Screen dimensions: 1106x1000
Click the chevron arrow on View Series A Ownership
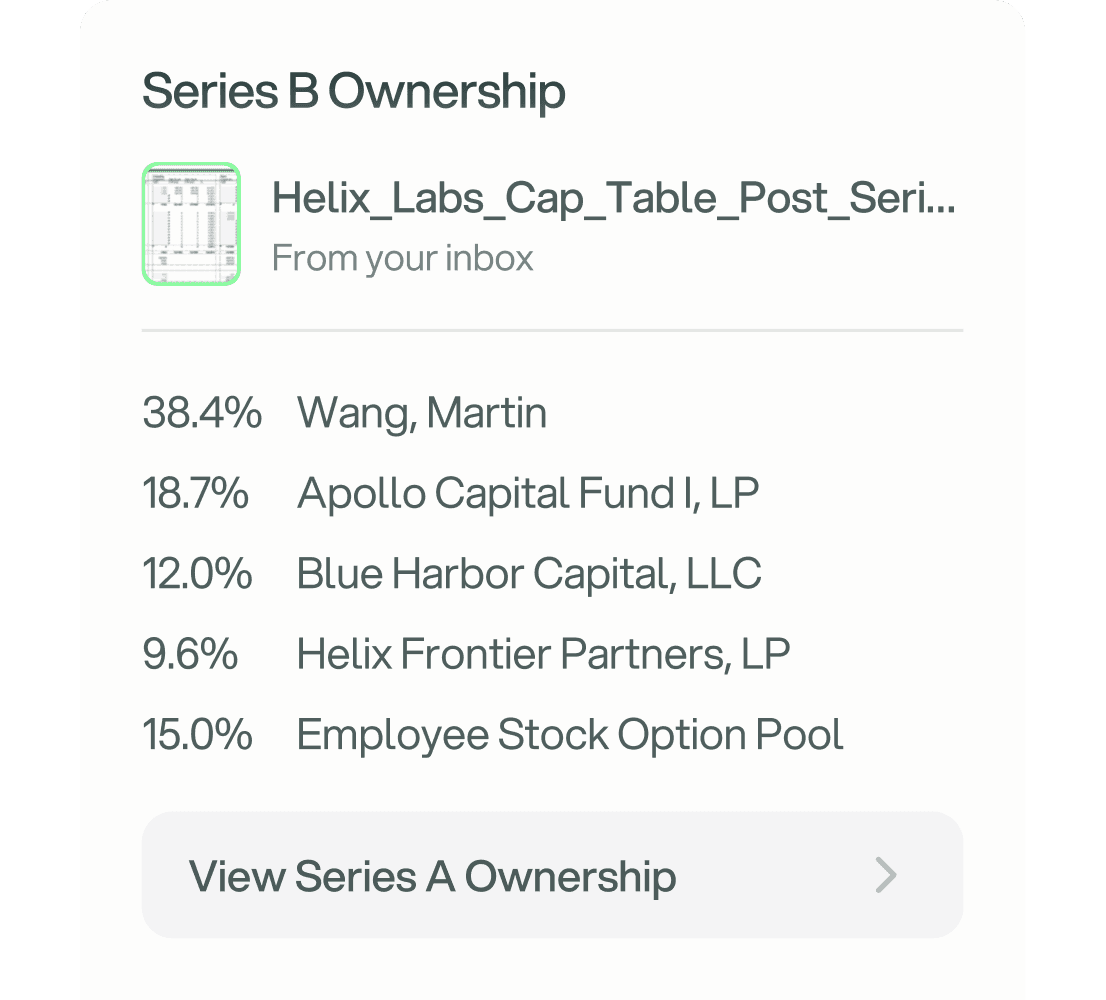886,875
